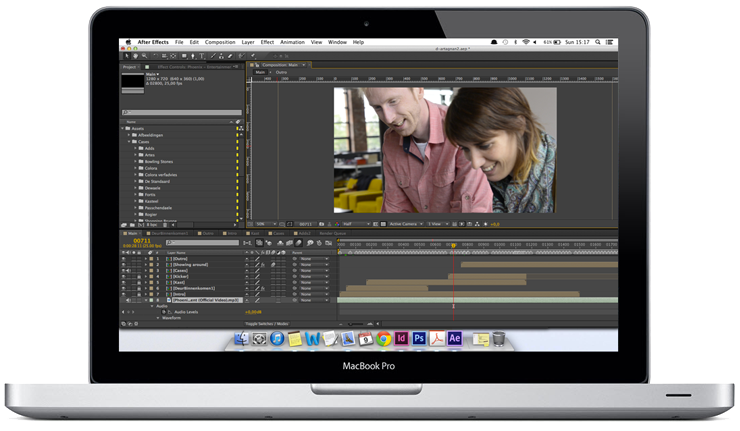Create a new folder in Project panel

(x=133, y=225)
